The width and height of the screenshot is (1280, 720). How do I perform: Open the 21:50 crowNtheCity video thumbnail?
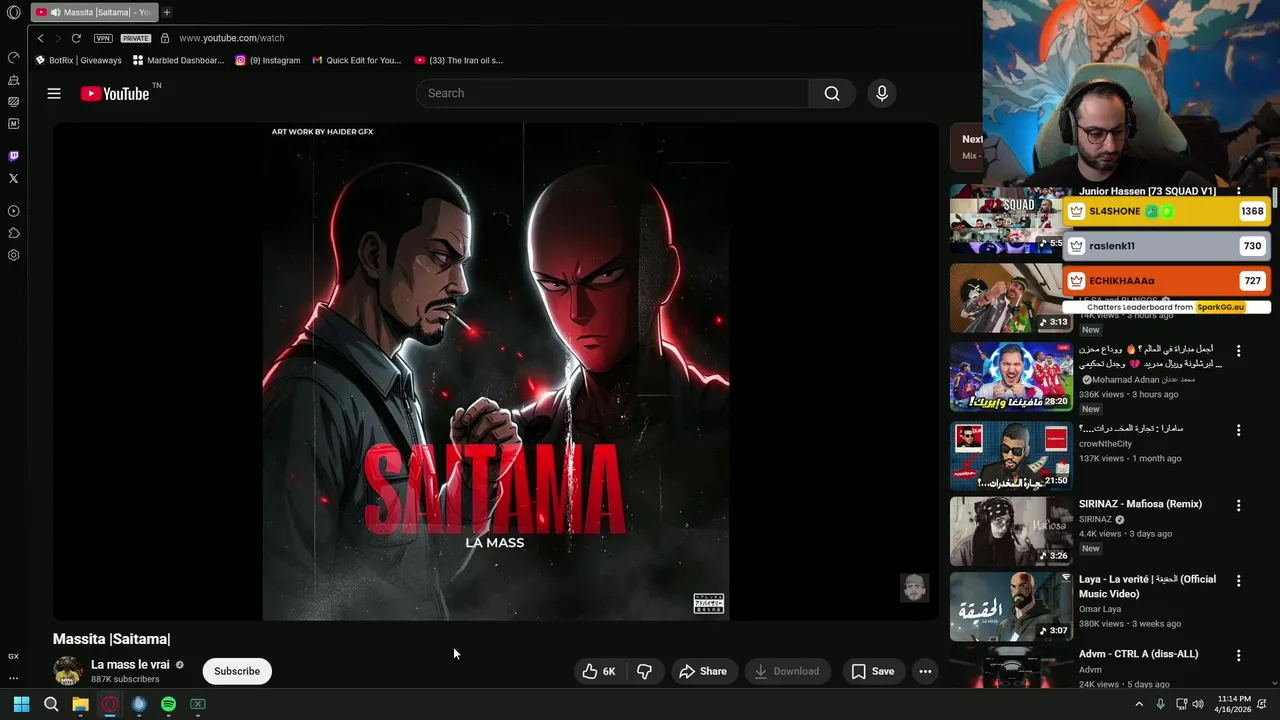click(x=1011, y=456)
